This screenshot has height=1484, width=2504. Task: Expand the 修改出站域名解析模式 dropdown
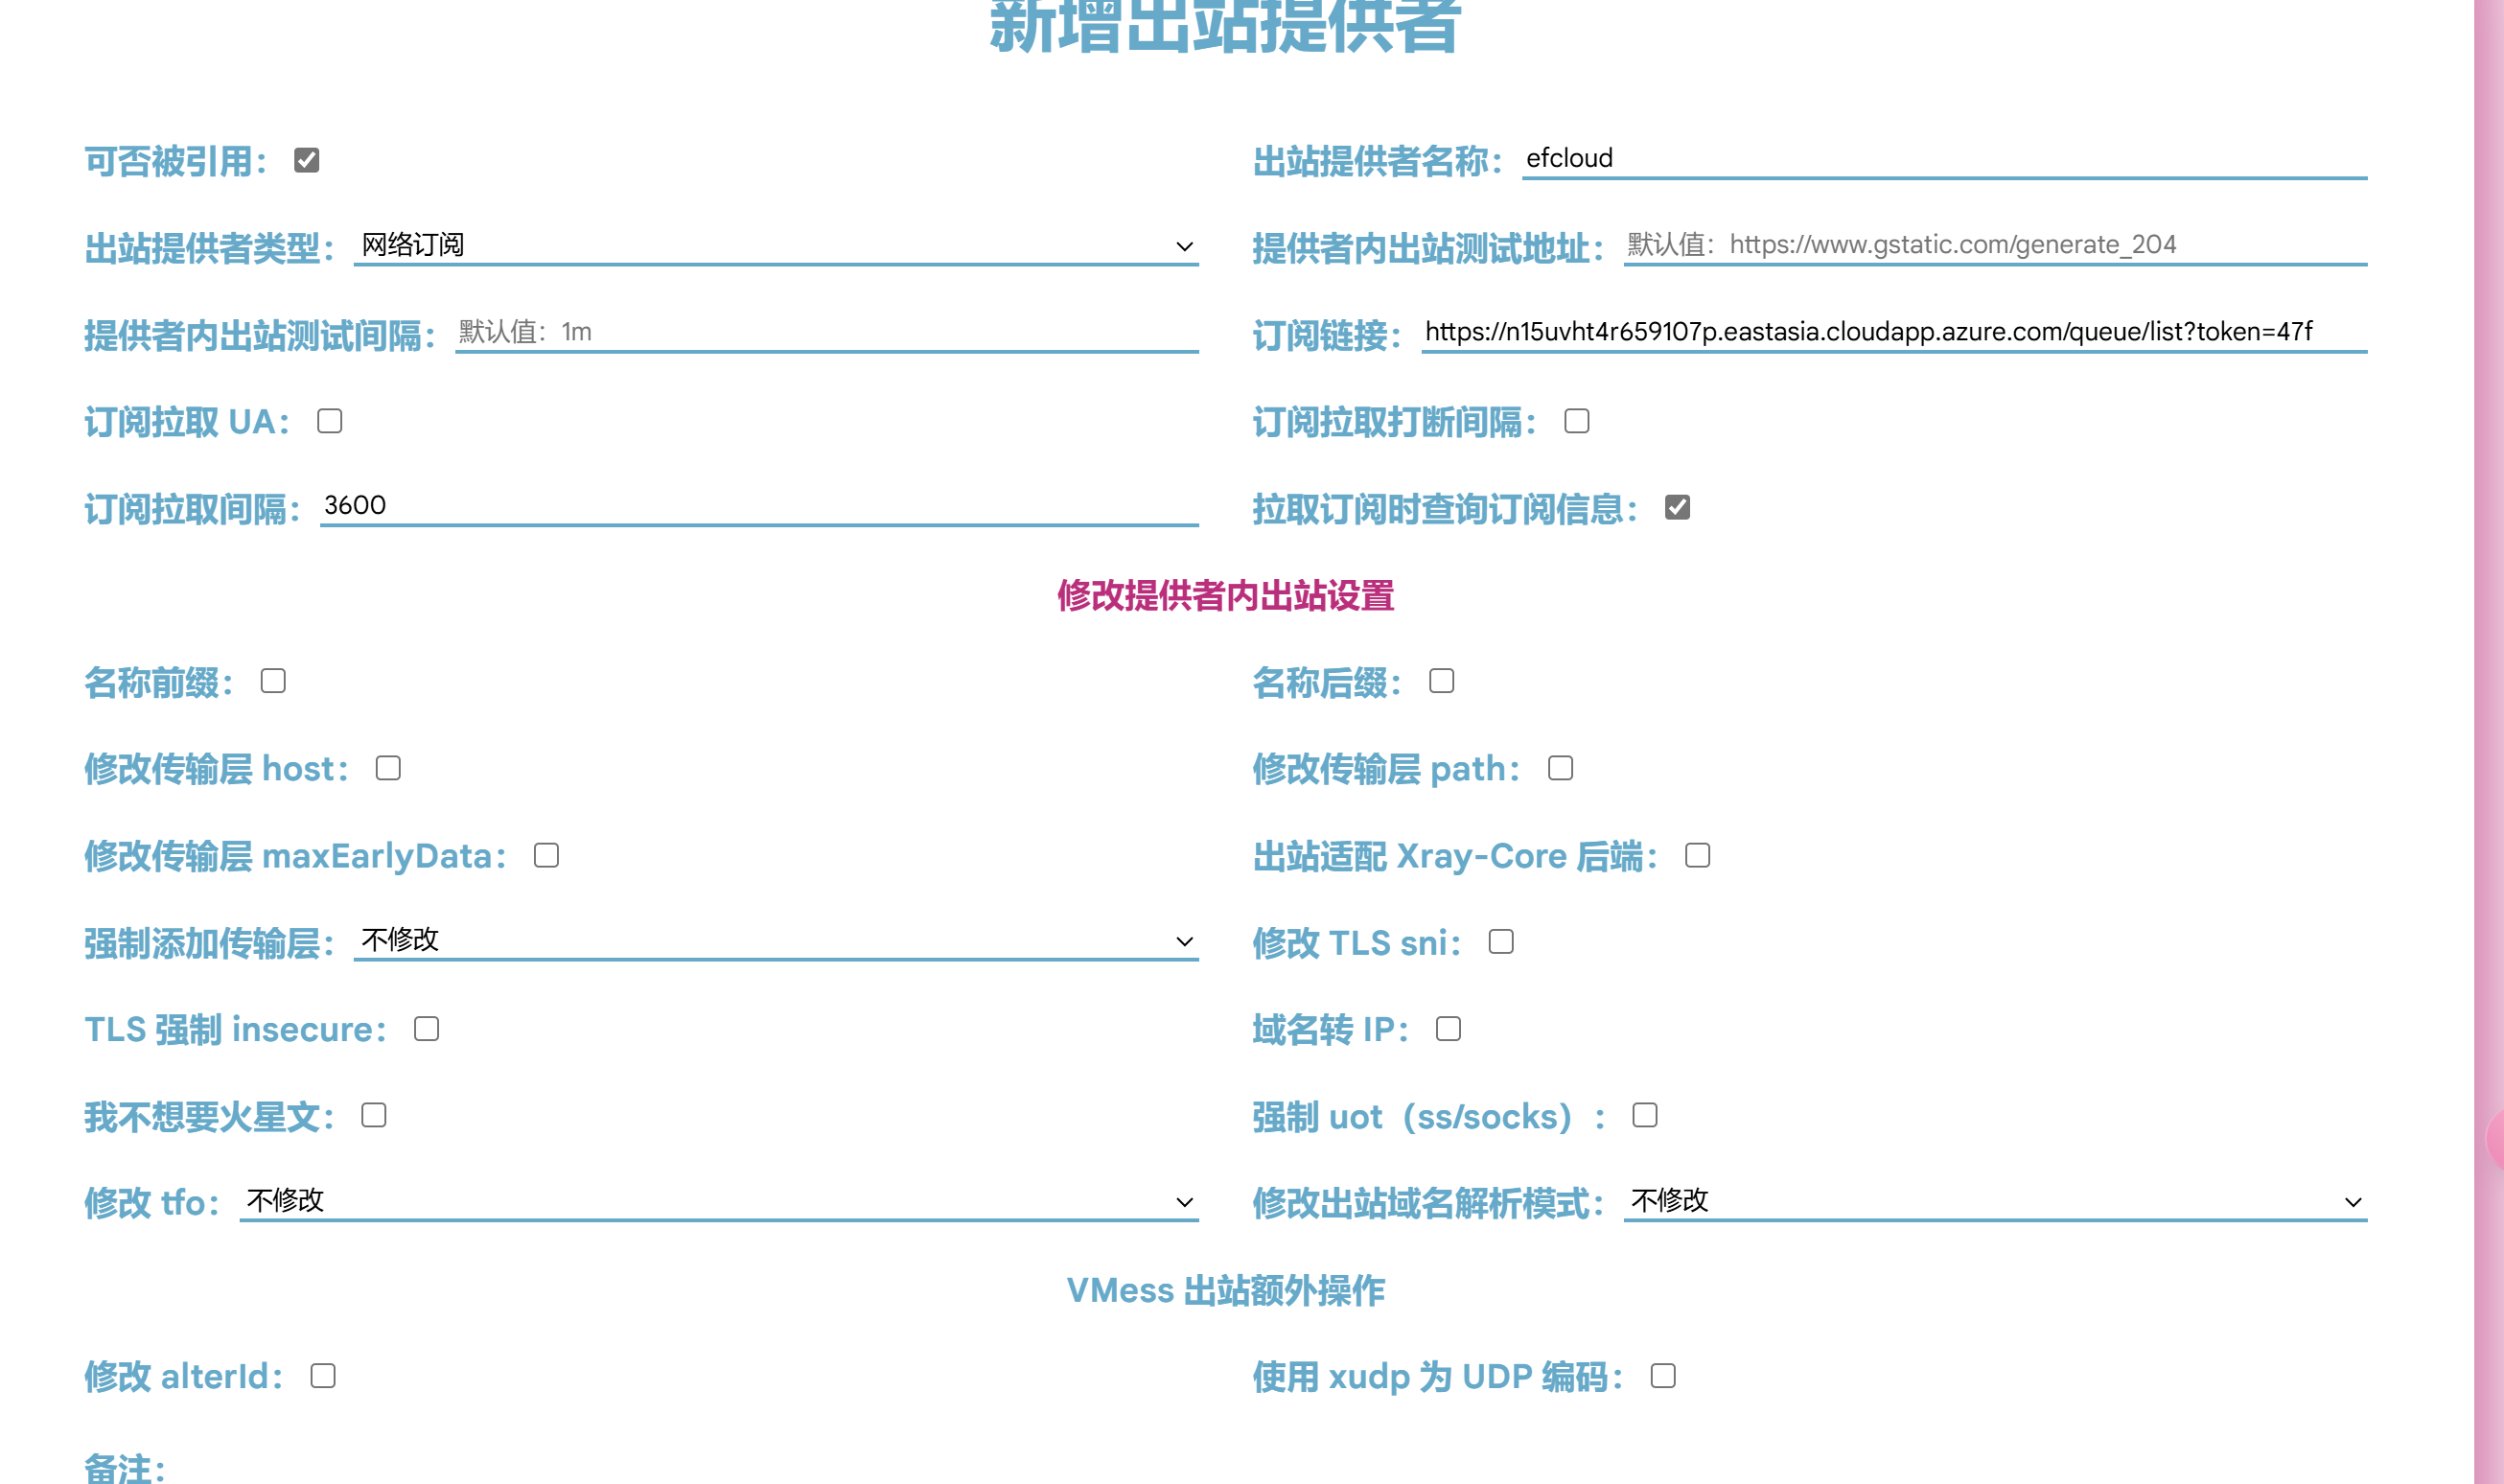(1994, 1200)
